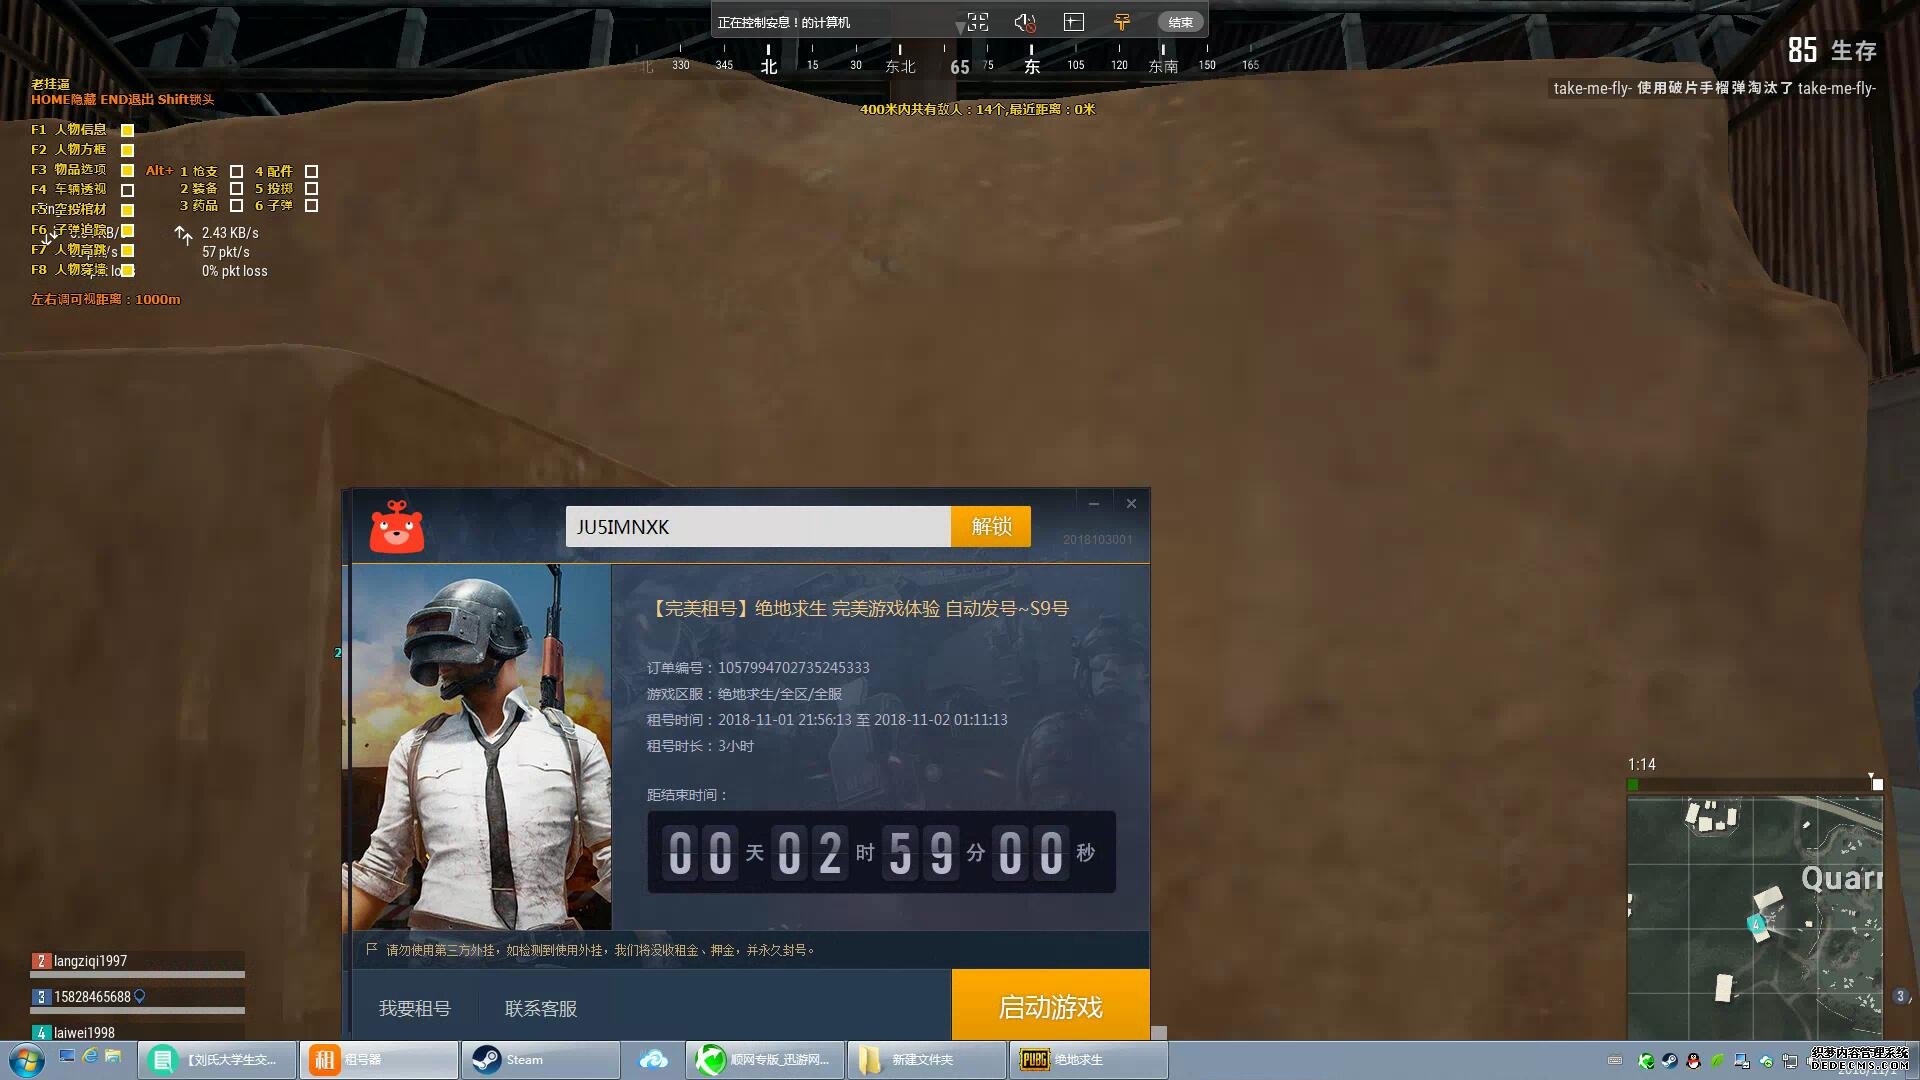1920x1080 pixels.
Task: Click the keyboard icon in system tray
Action: (1615, 1061)
